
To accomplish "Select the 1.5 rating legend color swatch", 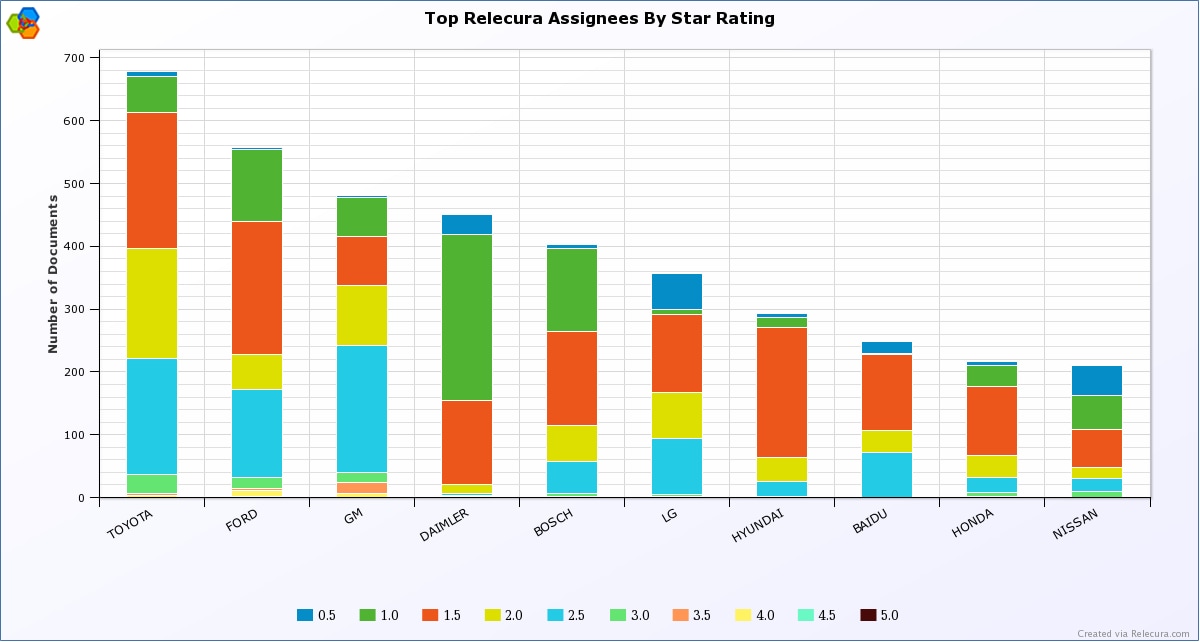I will click(x=431, y=615).
